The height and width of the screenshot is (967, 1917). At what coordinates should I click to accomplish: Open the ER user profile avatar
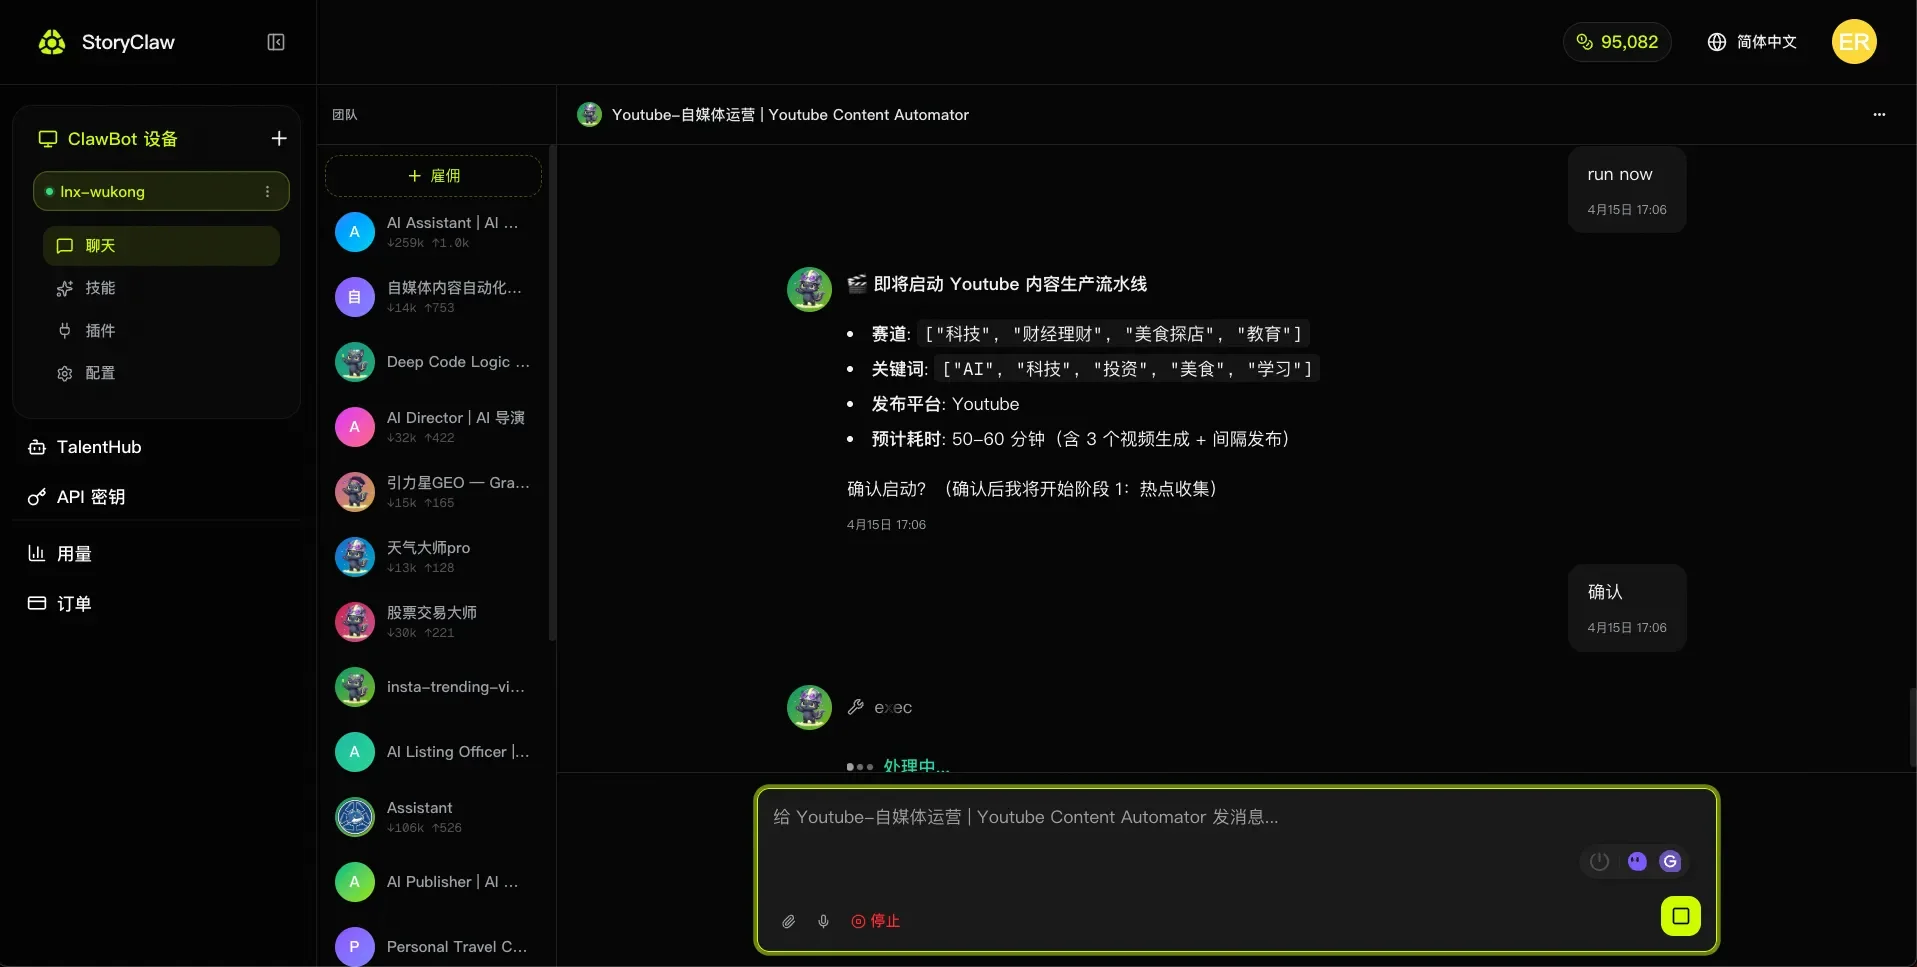(x=1854, y=42)
